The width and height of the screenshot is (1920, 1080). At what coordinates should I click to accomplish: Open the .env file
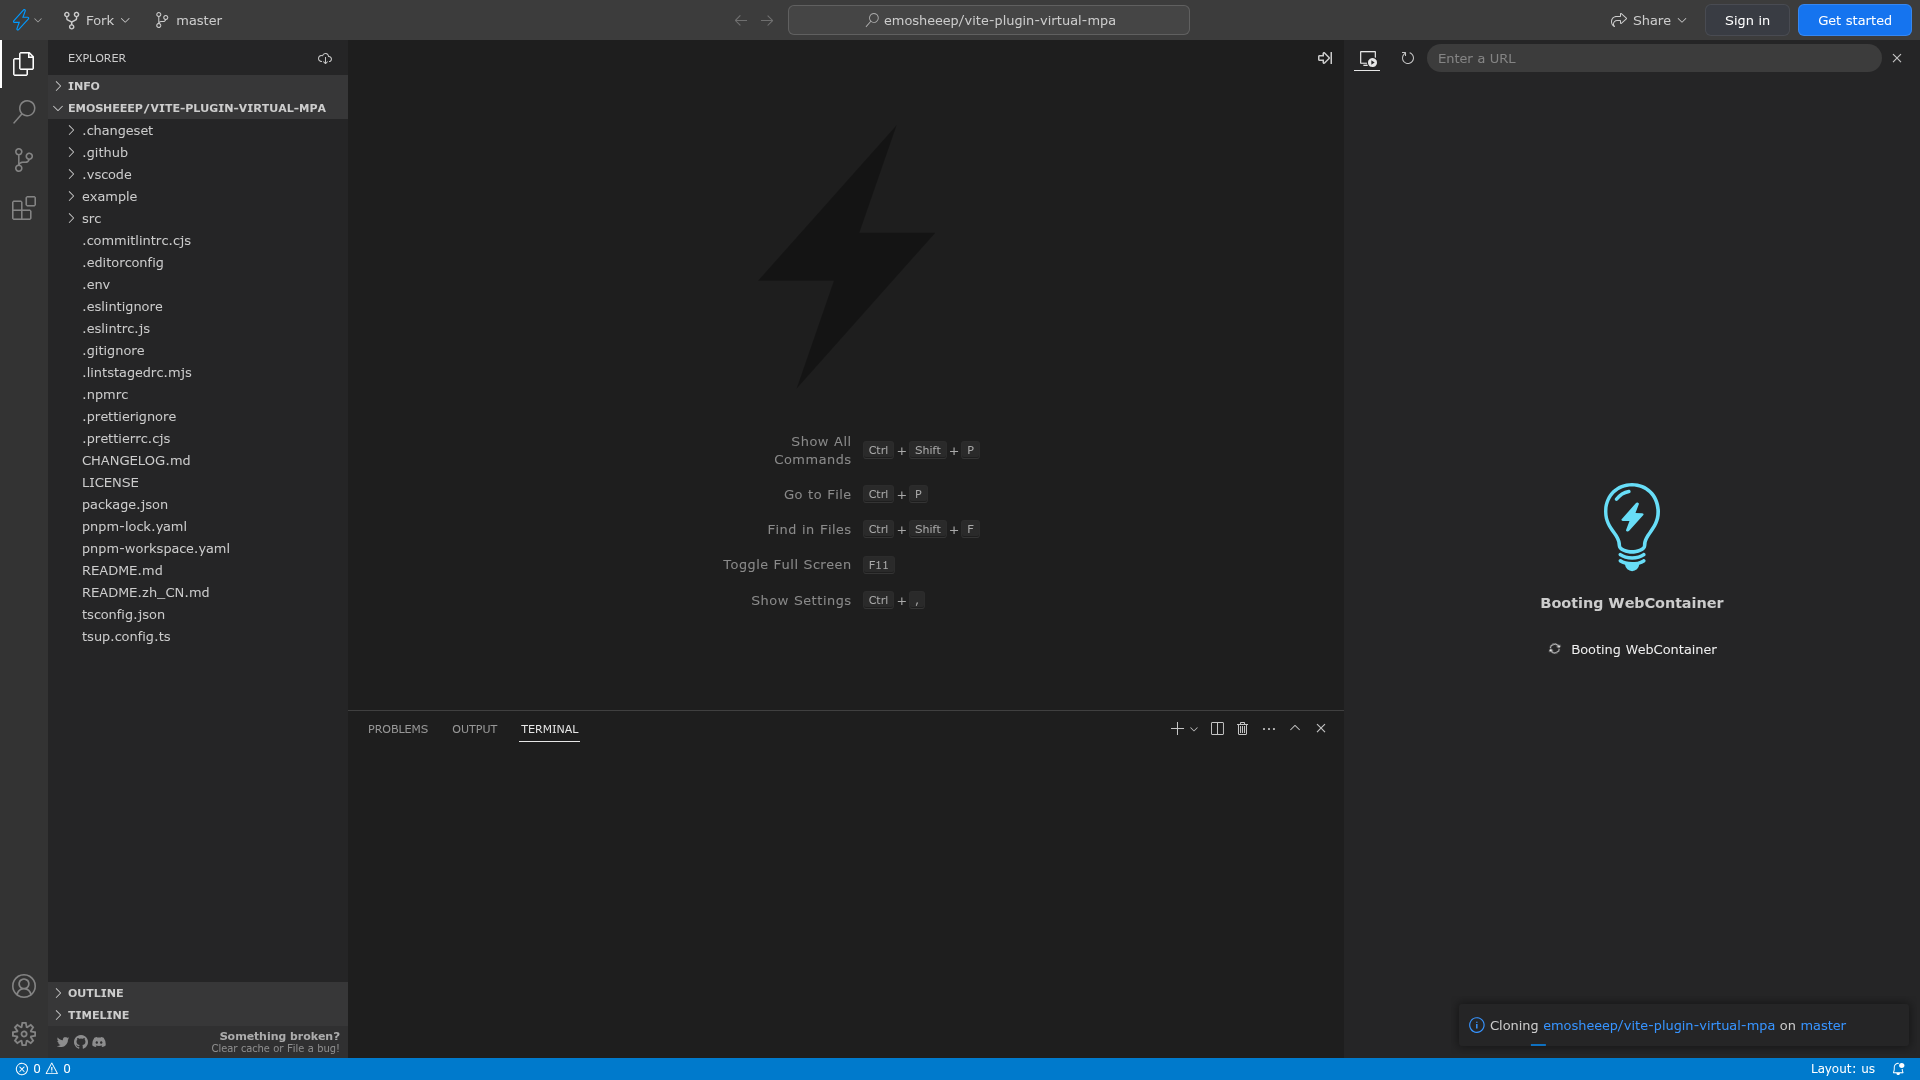(198, 285)
